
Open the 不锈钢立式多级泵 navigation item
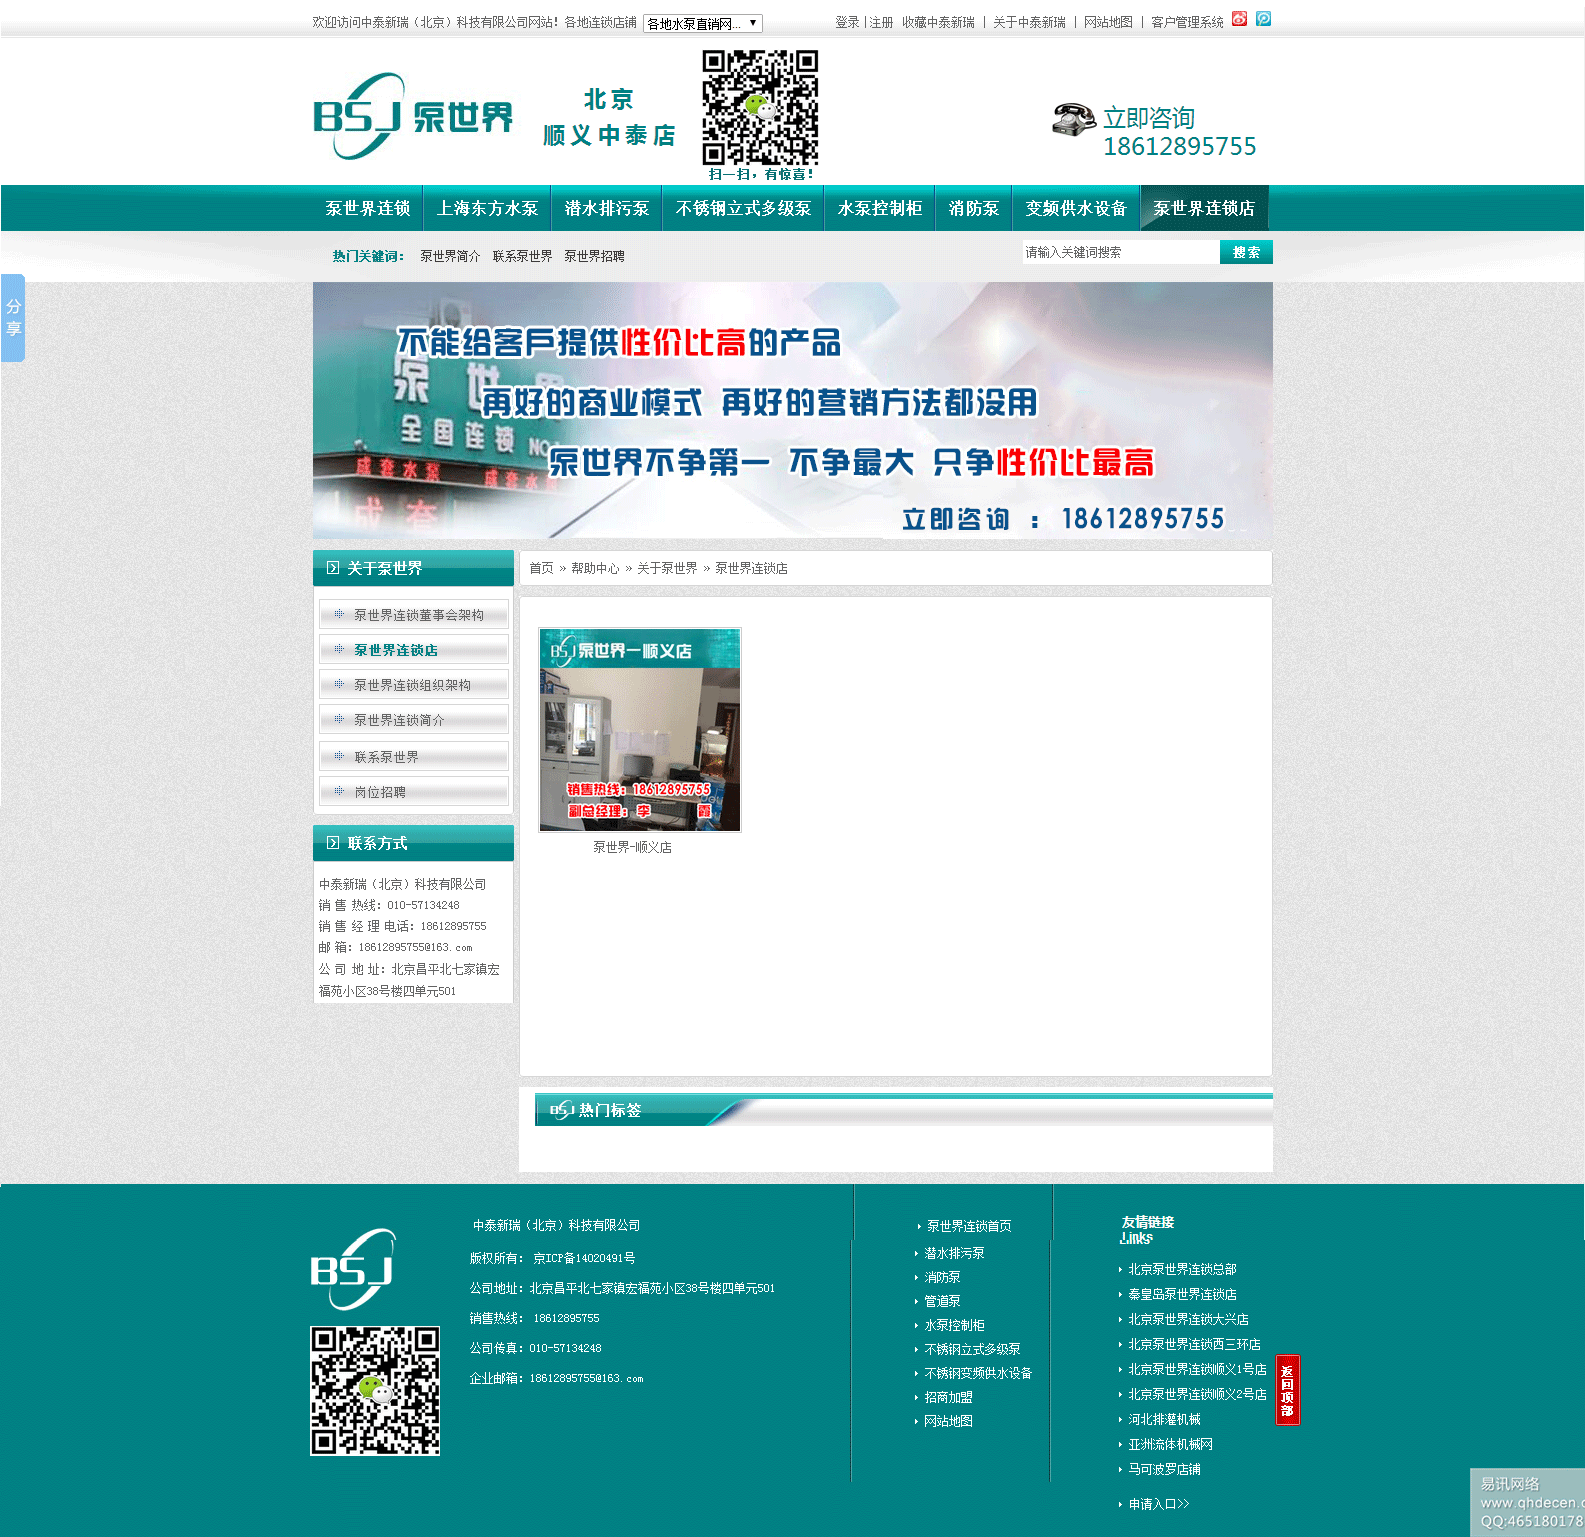click(743, 208)
